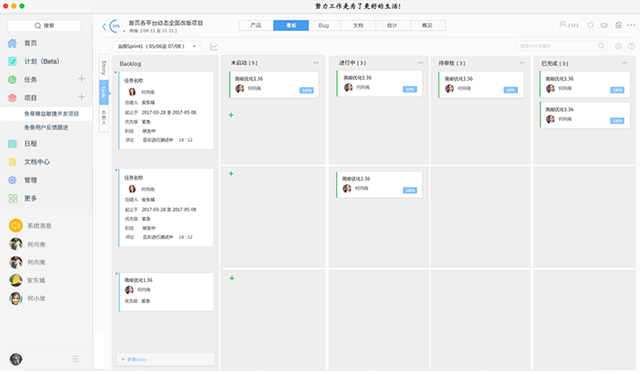Open the checklist note icon in top bar

click(x=618, y=25)
